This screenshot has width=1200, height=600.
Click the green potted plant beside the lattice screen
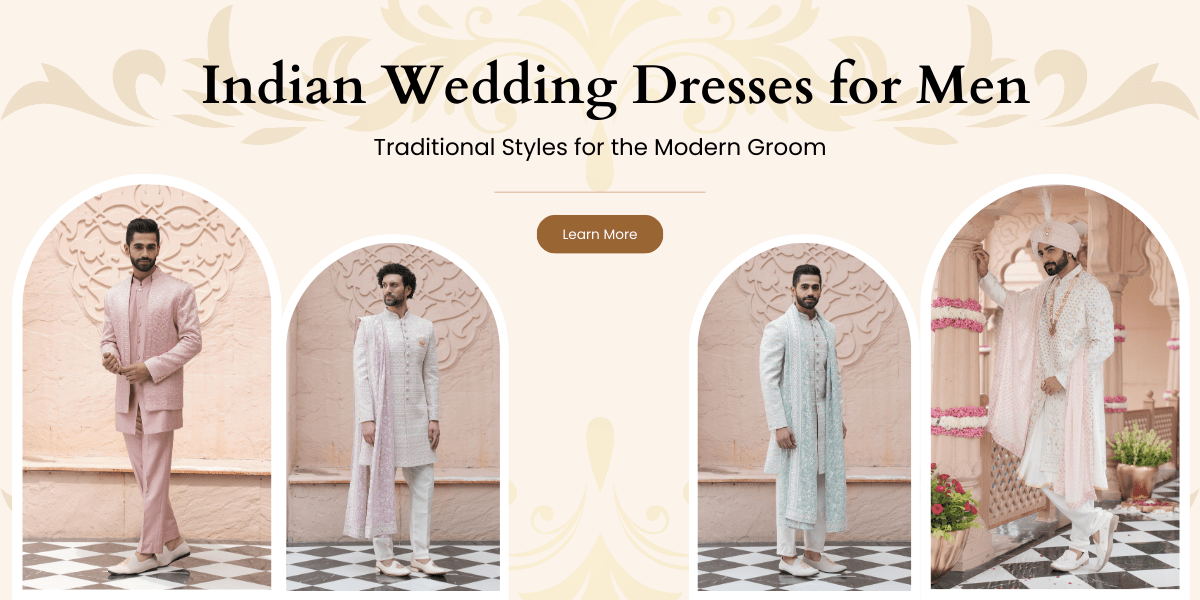click(x=1138, y=460)
